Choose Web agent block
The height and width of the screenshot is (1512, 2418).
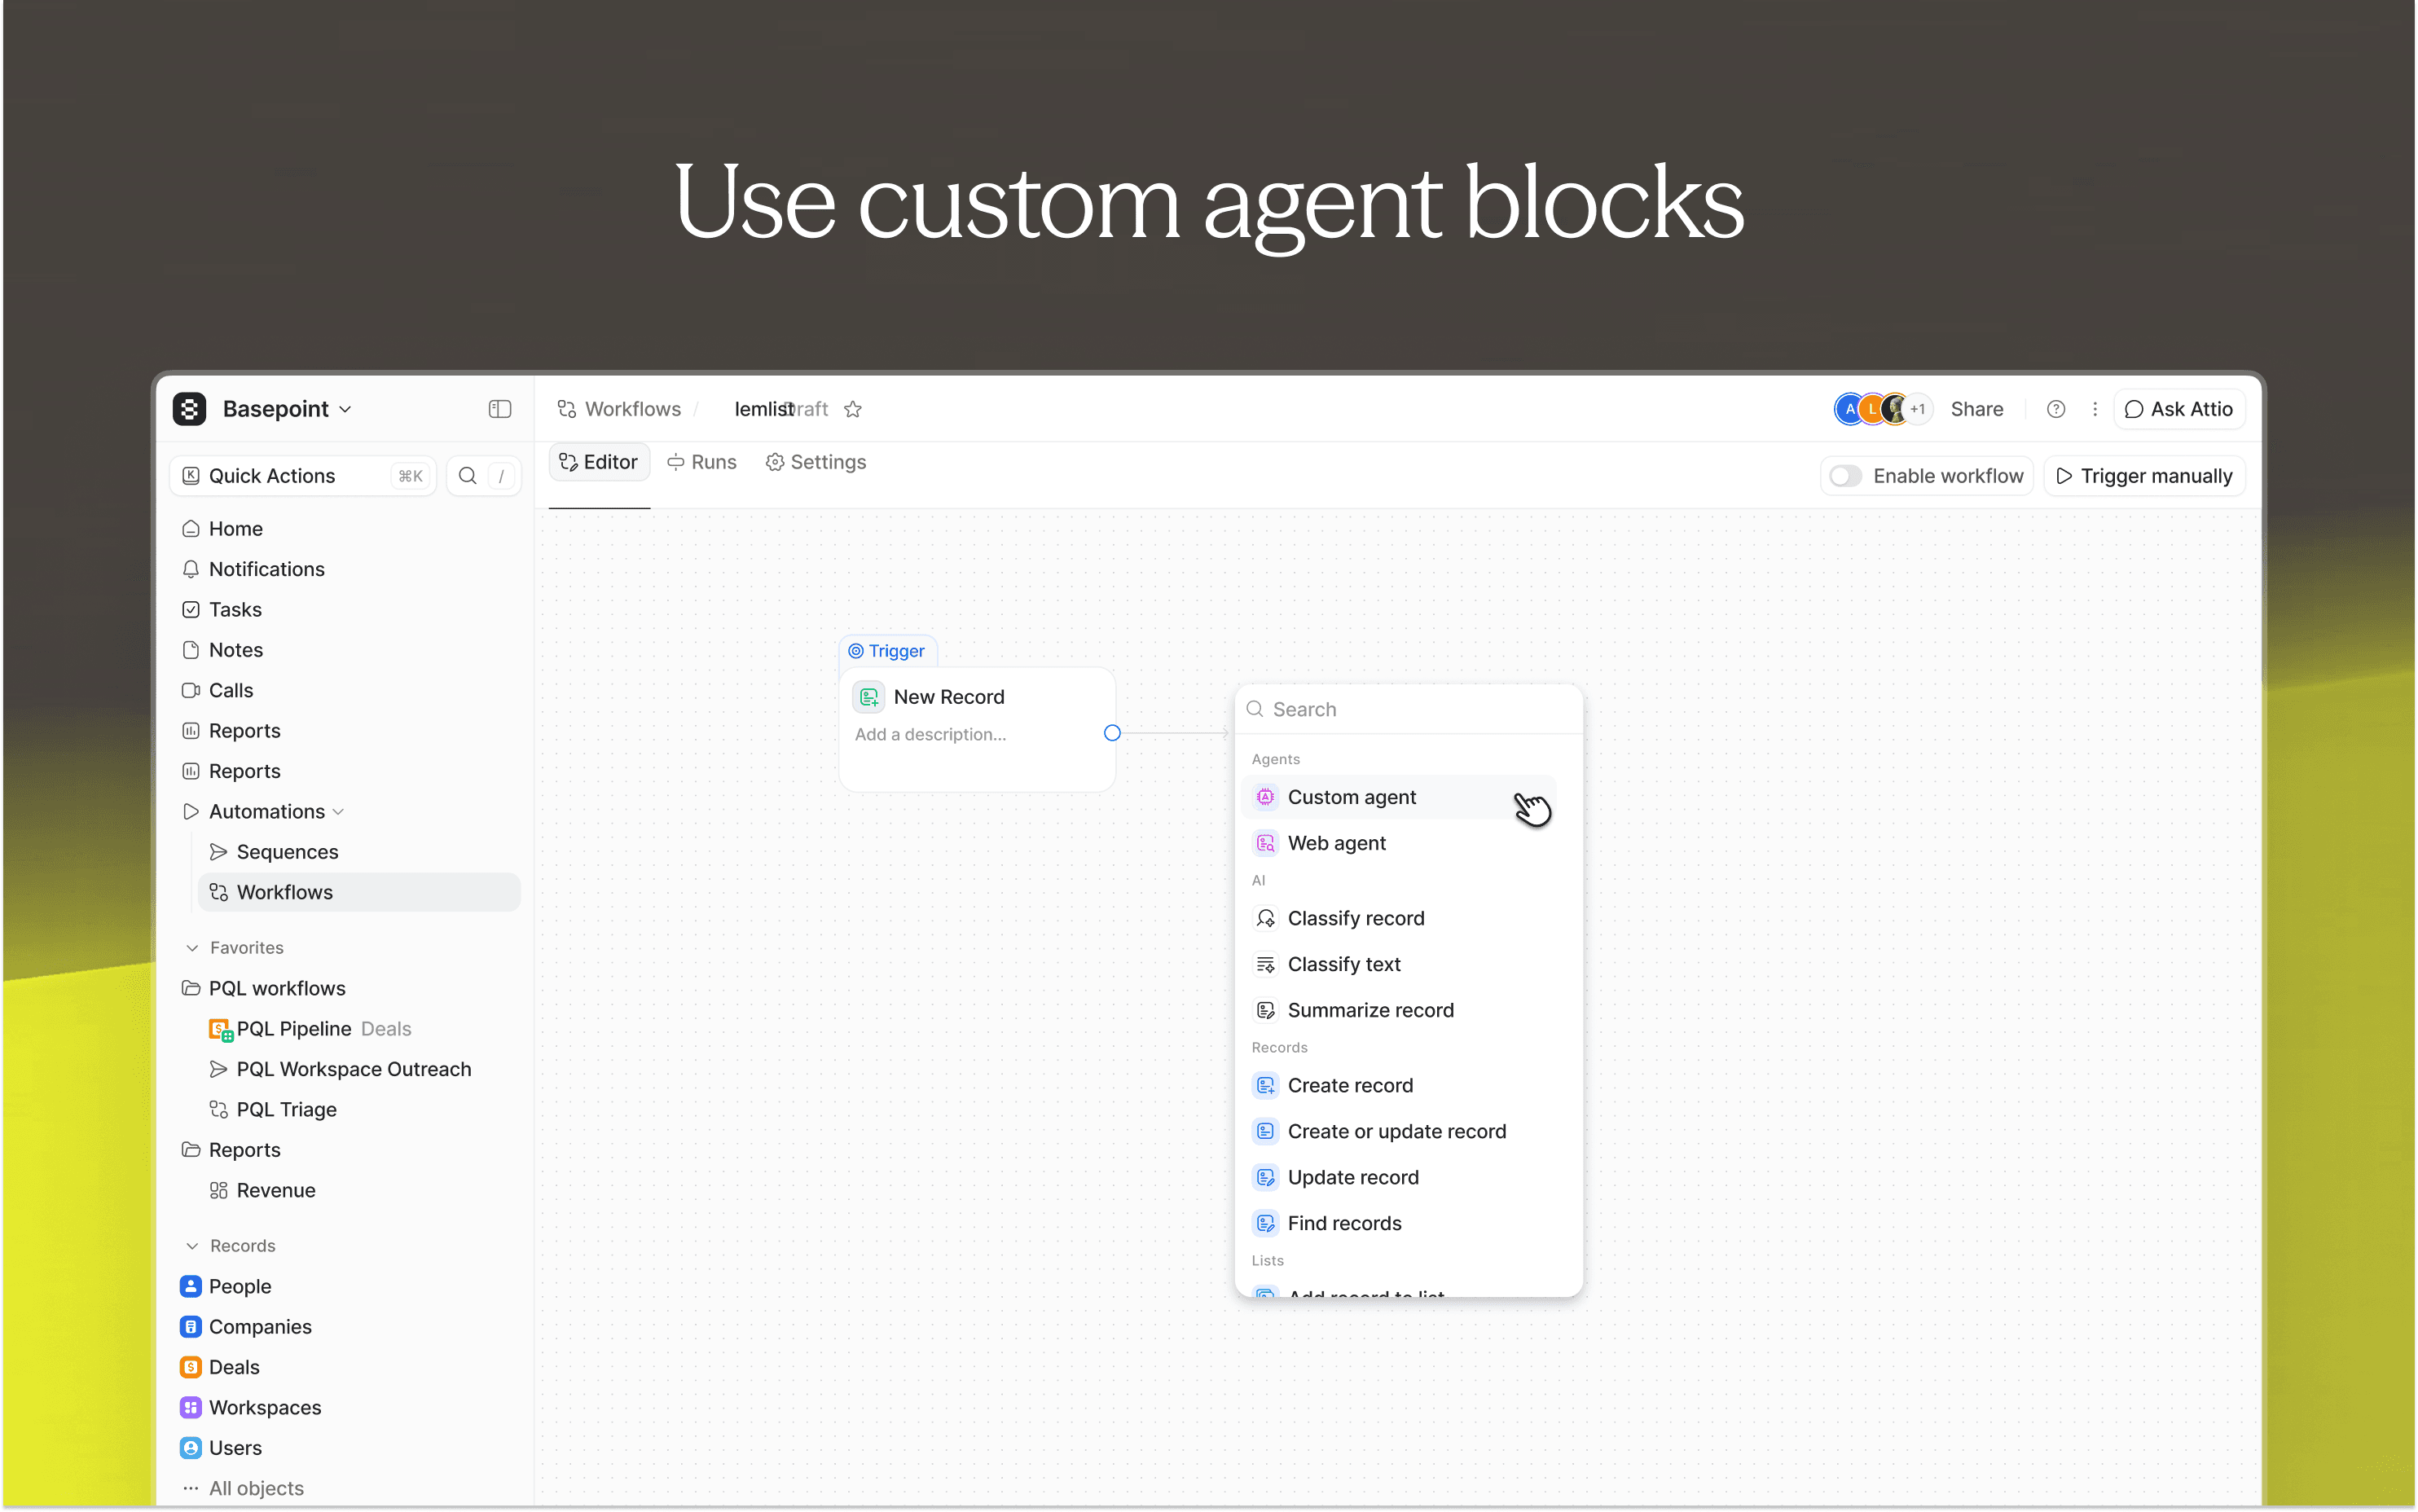click(x=1398, y=843)
